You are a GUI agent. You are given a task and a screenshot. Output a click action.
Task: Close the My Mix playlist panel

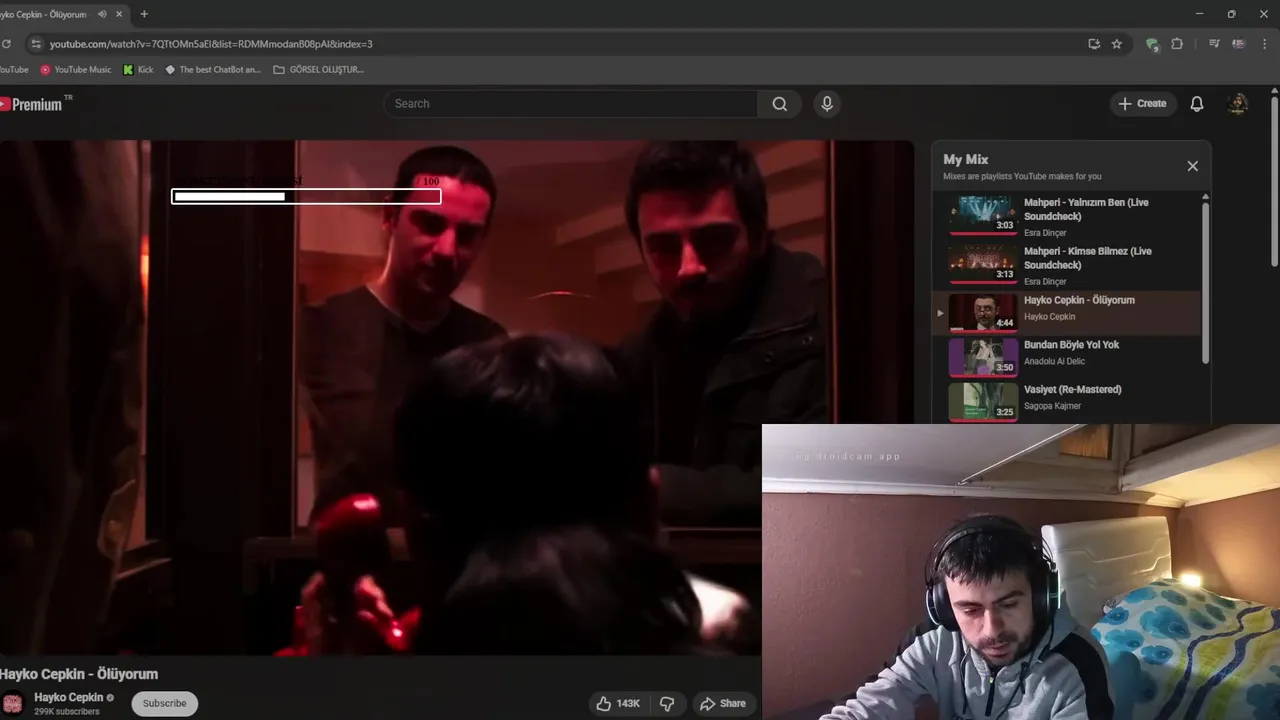(1192, 166)
